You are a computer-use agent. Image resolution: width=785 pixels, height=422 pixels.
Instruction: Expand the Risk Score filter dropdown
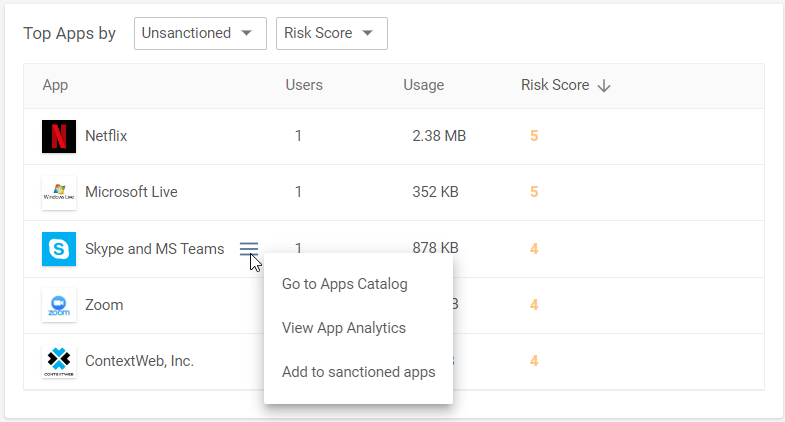(x=332, y=34)
